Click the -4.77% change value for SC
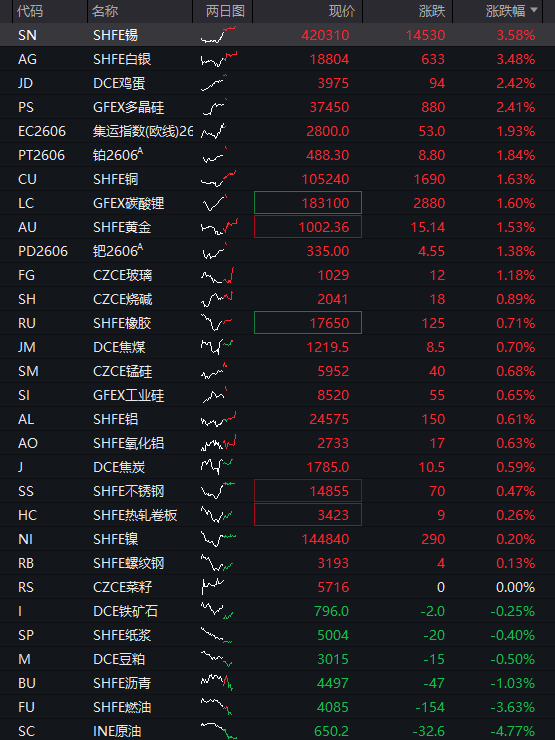This screenshot has height=740, width=555. (x=513, y=731)
